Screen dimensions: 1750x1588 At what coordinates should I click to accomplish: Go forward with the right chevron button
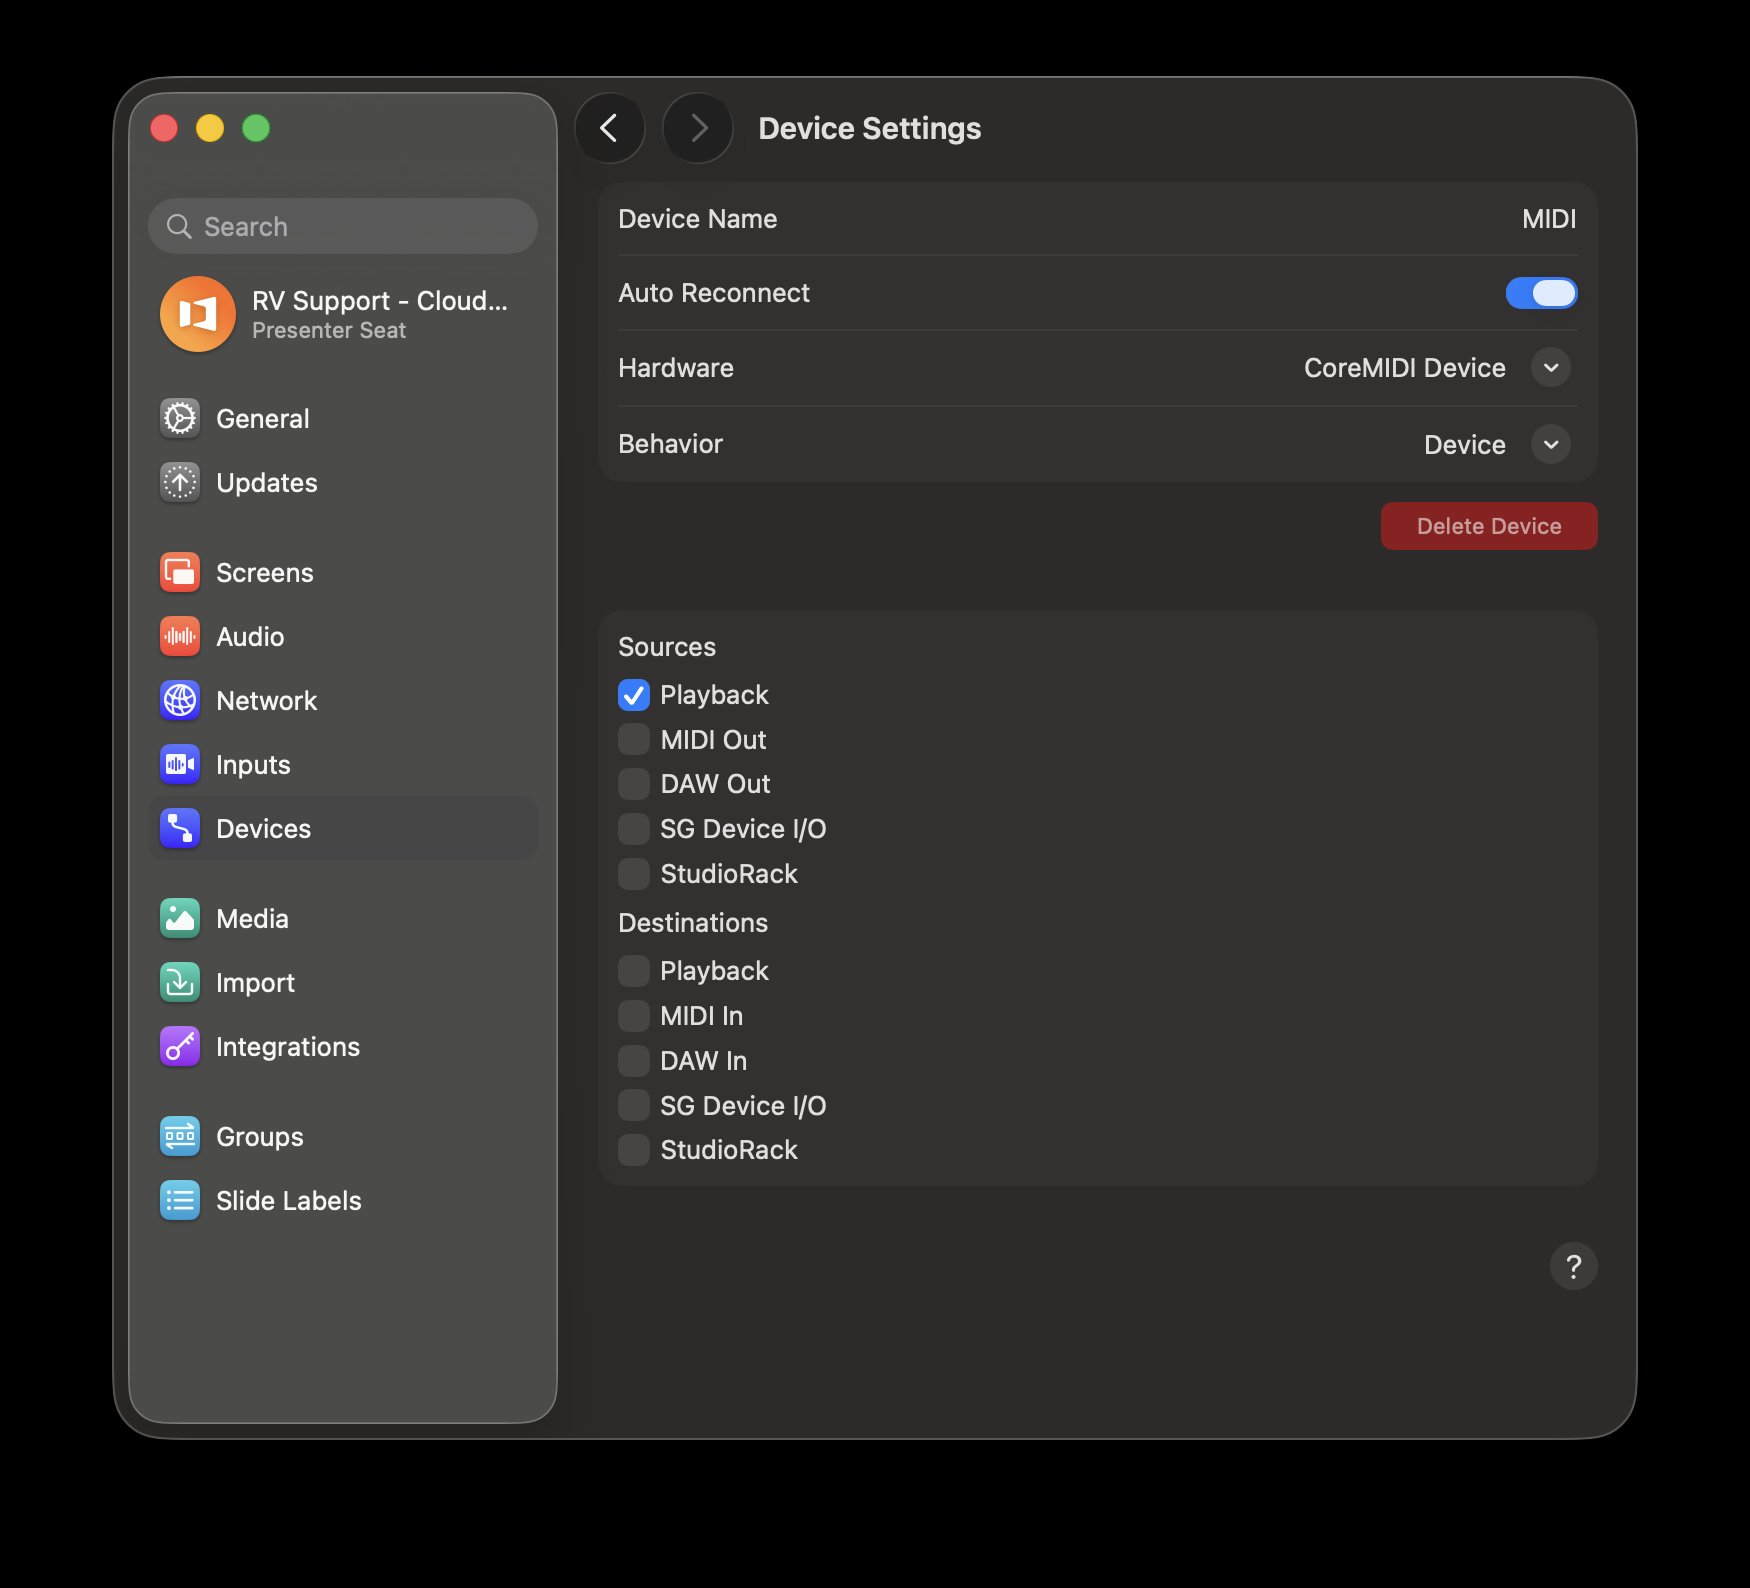[x=698, y=128]
